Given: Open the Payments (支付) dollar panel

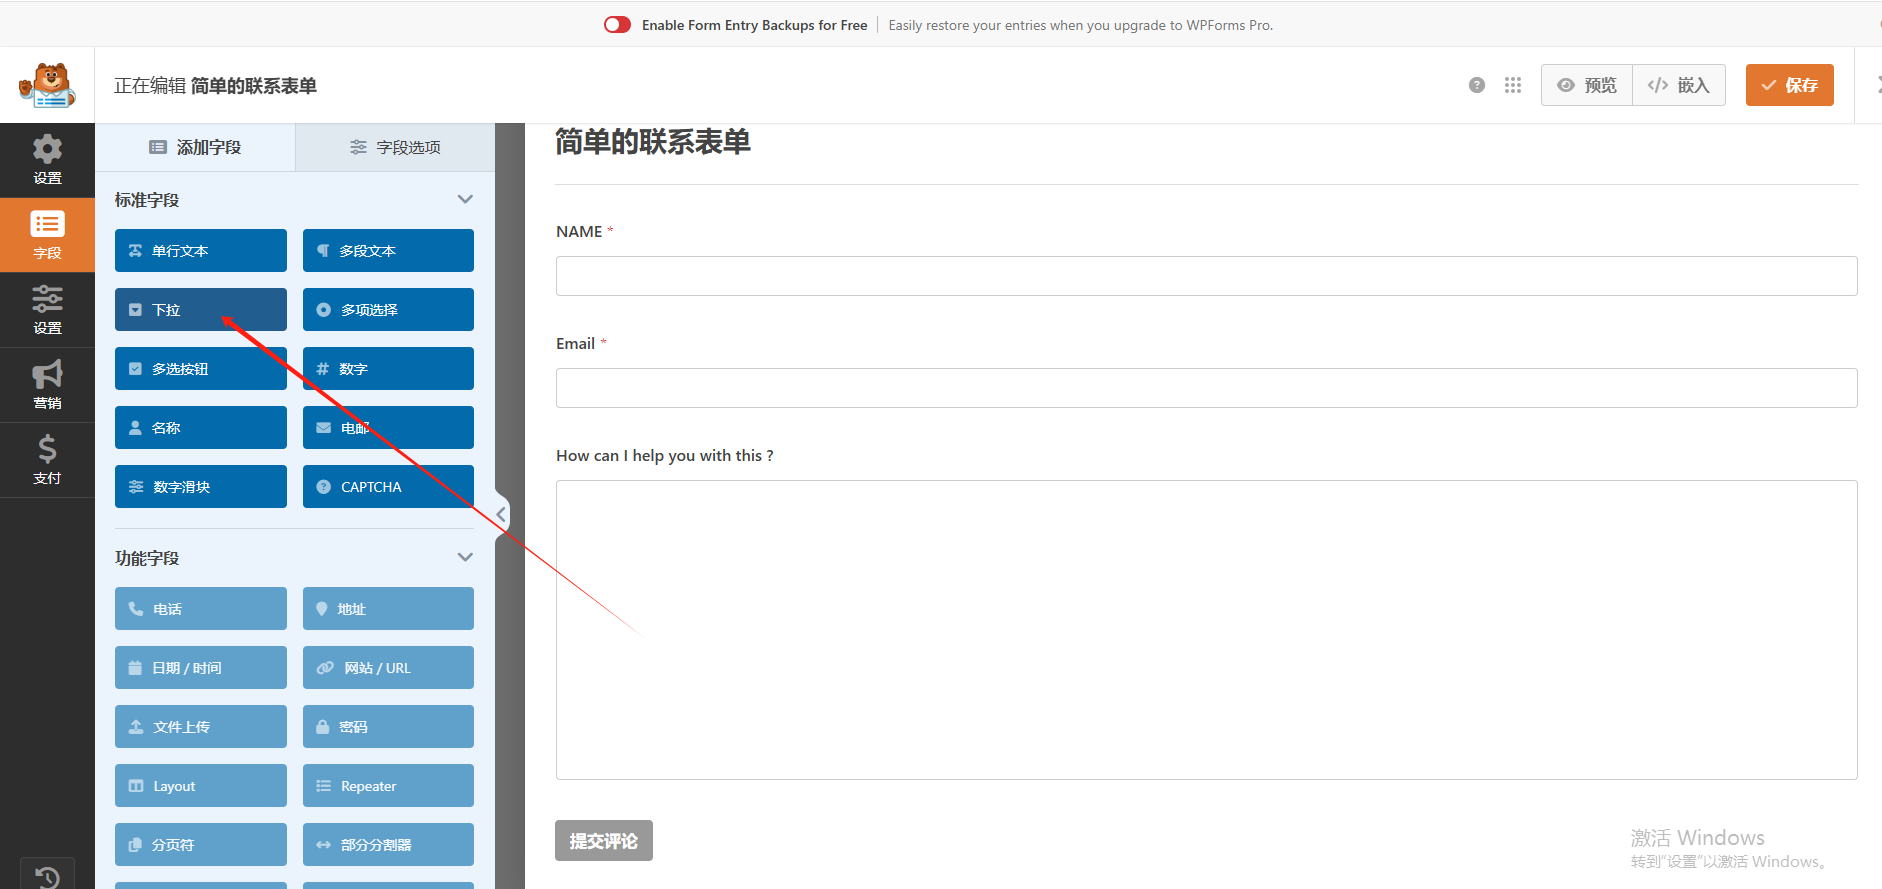Looking at the screenshot, I should [x=47, y=460].
